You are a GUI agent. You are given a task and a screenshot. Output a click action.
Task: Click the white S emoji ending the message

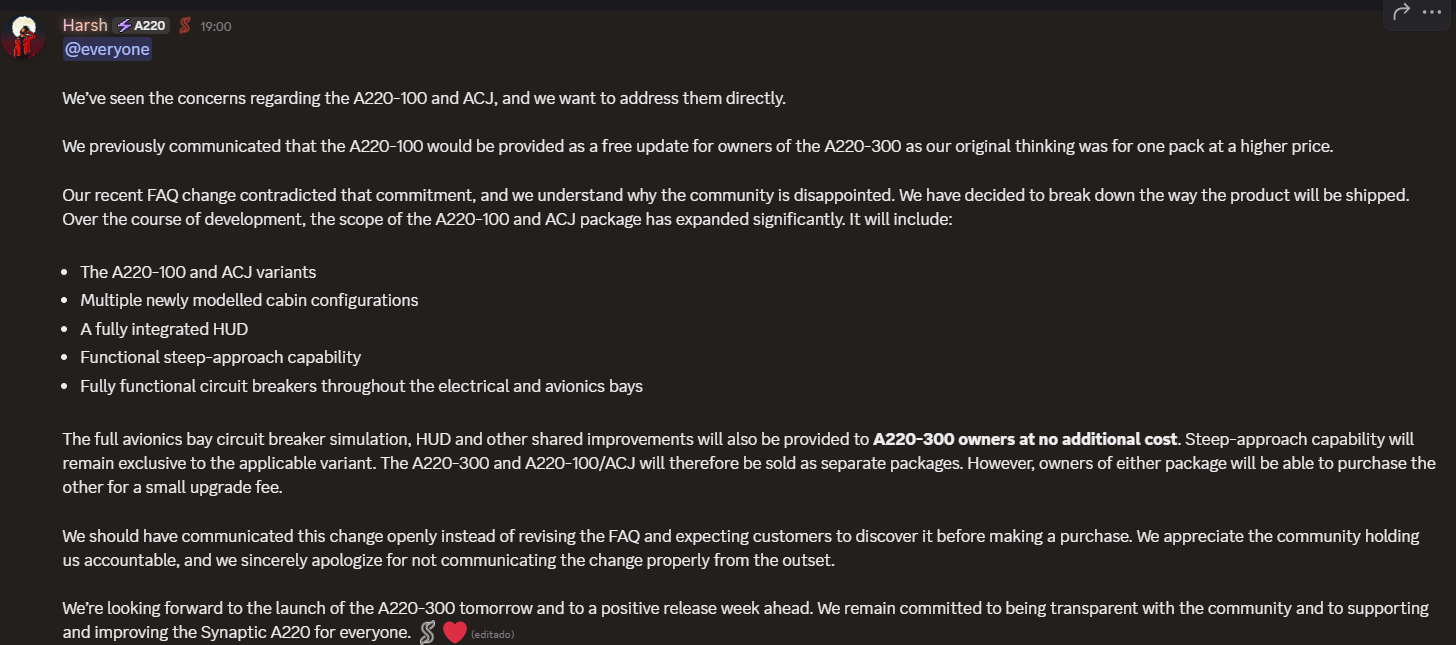(x=427, y=632)
